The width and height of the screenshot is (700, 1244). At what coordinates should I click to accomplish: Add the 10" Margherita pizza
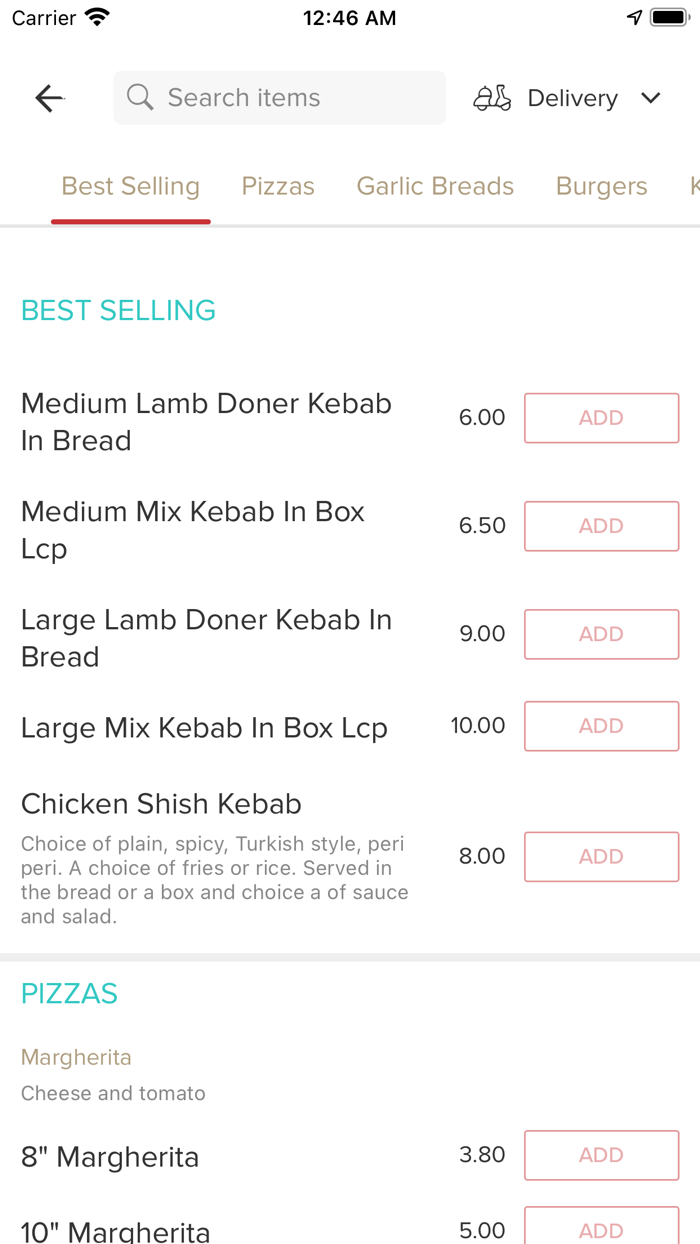tap(601, 1229)
